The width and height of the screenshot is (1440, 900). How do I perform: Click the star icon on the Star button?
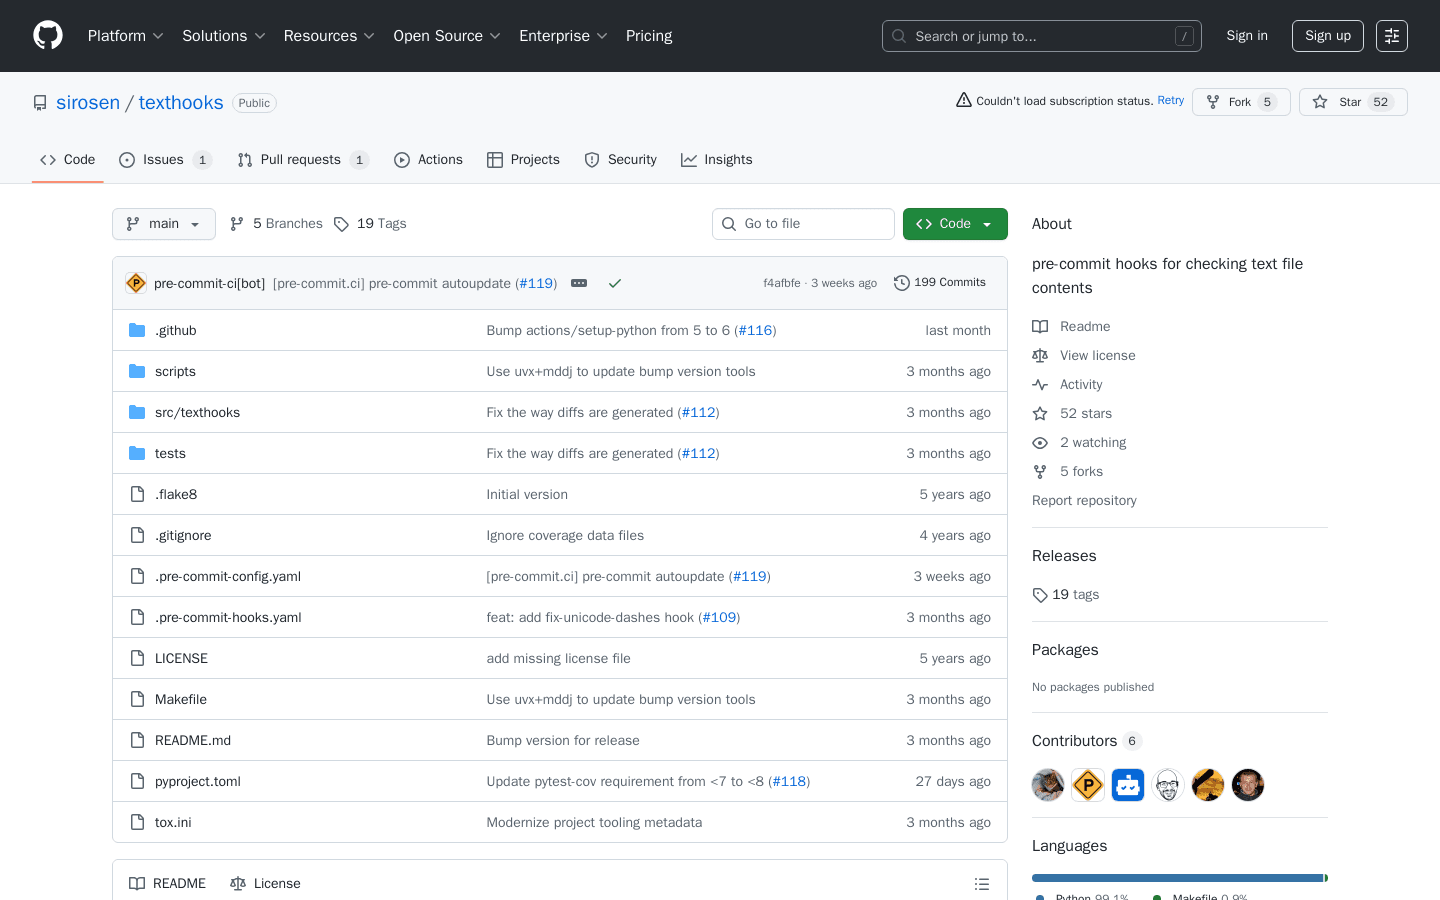pyautogui.click(x=1320, y=102)
